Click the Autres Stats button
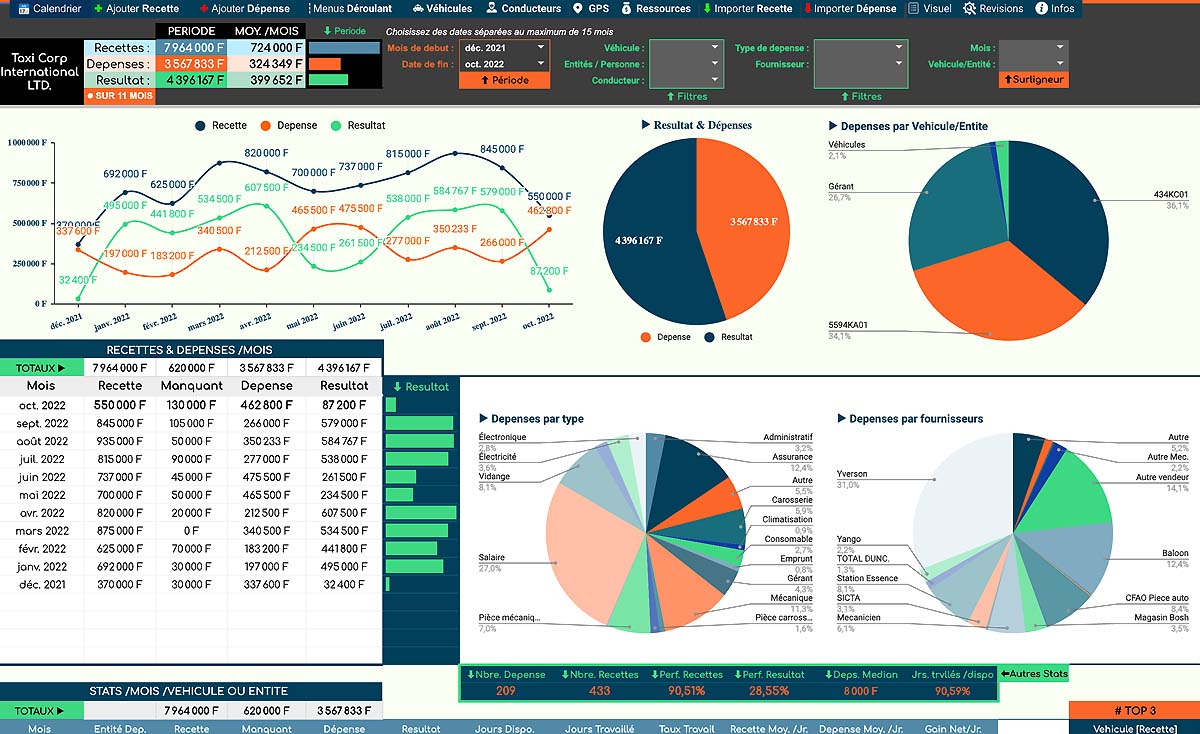Image resolution: width=1200 pixels, height=734 pixels. click(1034, 674)
